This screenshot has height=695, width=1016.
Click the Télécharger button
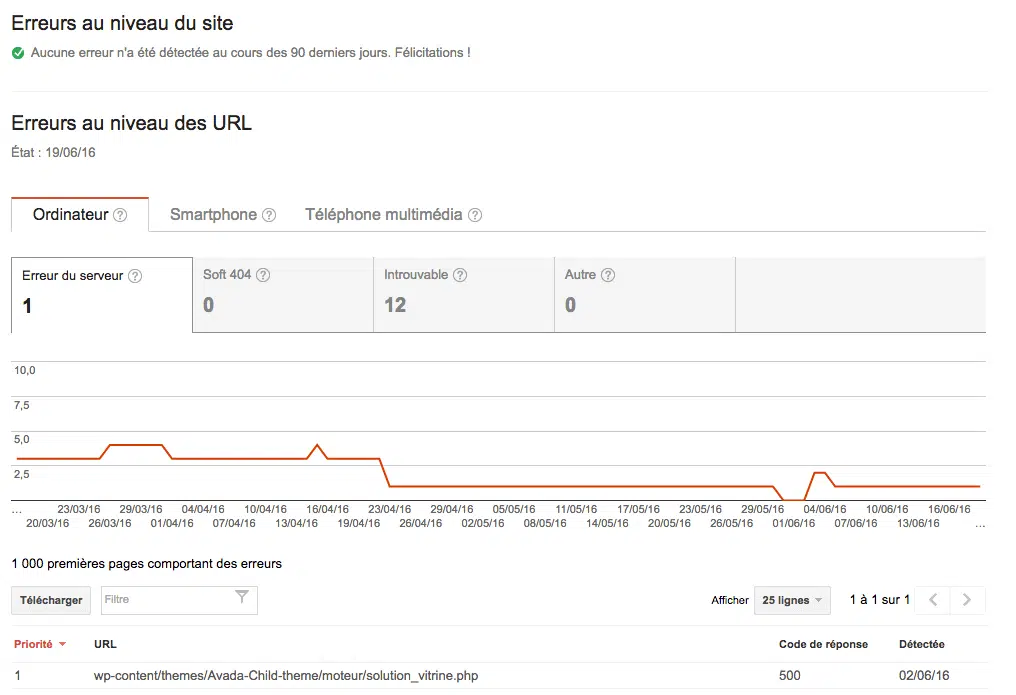coord(51,600)
